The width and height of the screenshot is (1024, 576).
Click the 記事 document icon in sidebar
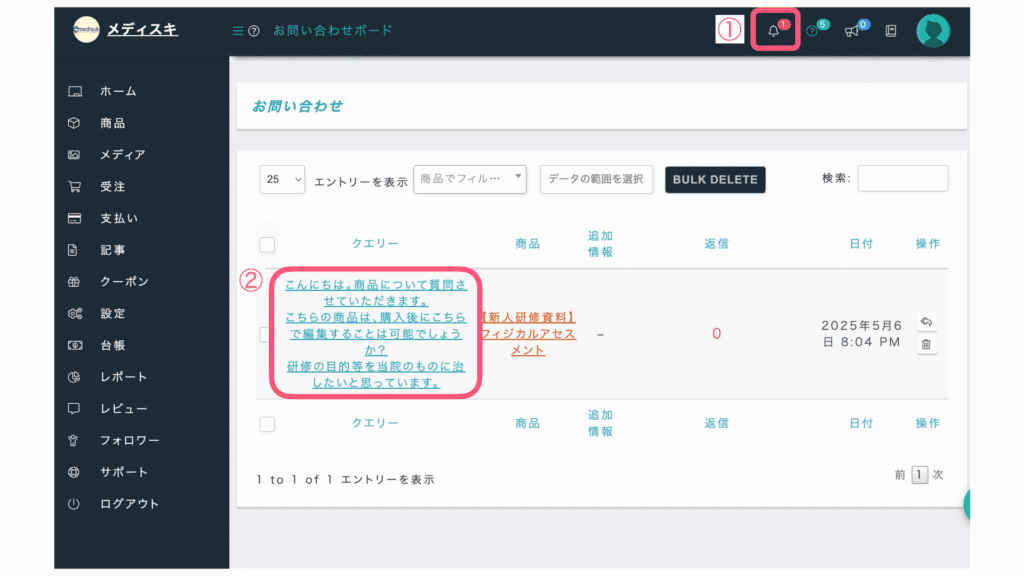pos(73,250)
